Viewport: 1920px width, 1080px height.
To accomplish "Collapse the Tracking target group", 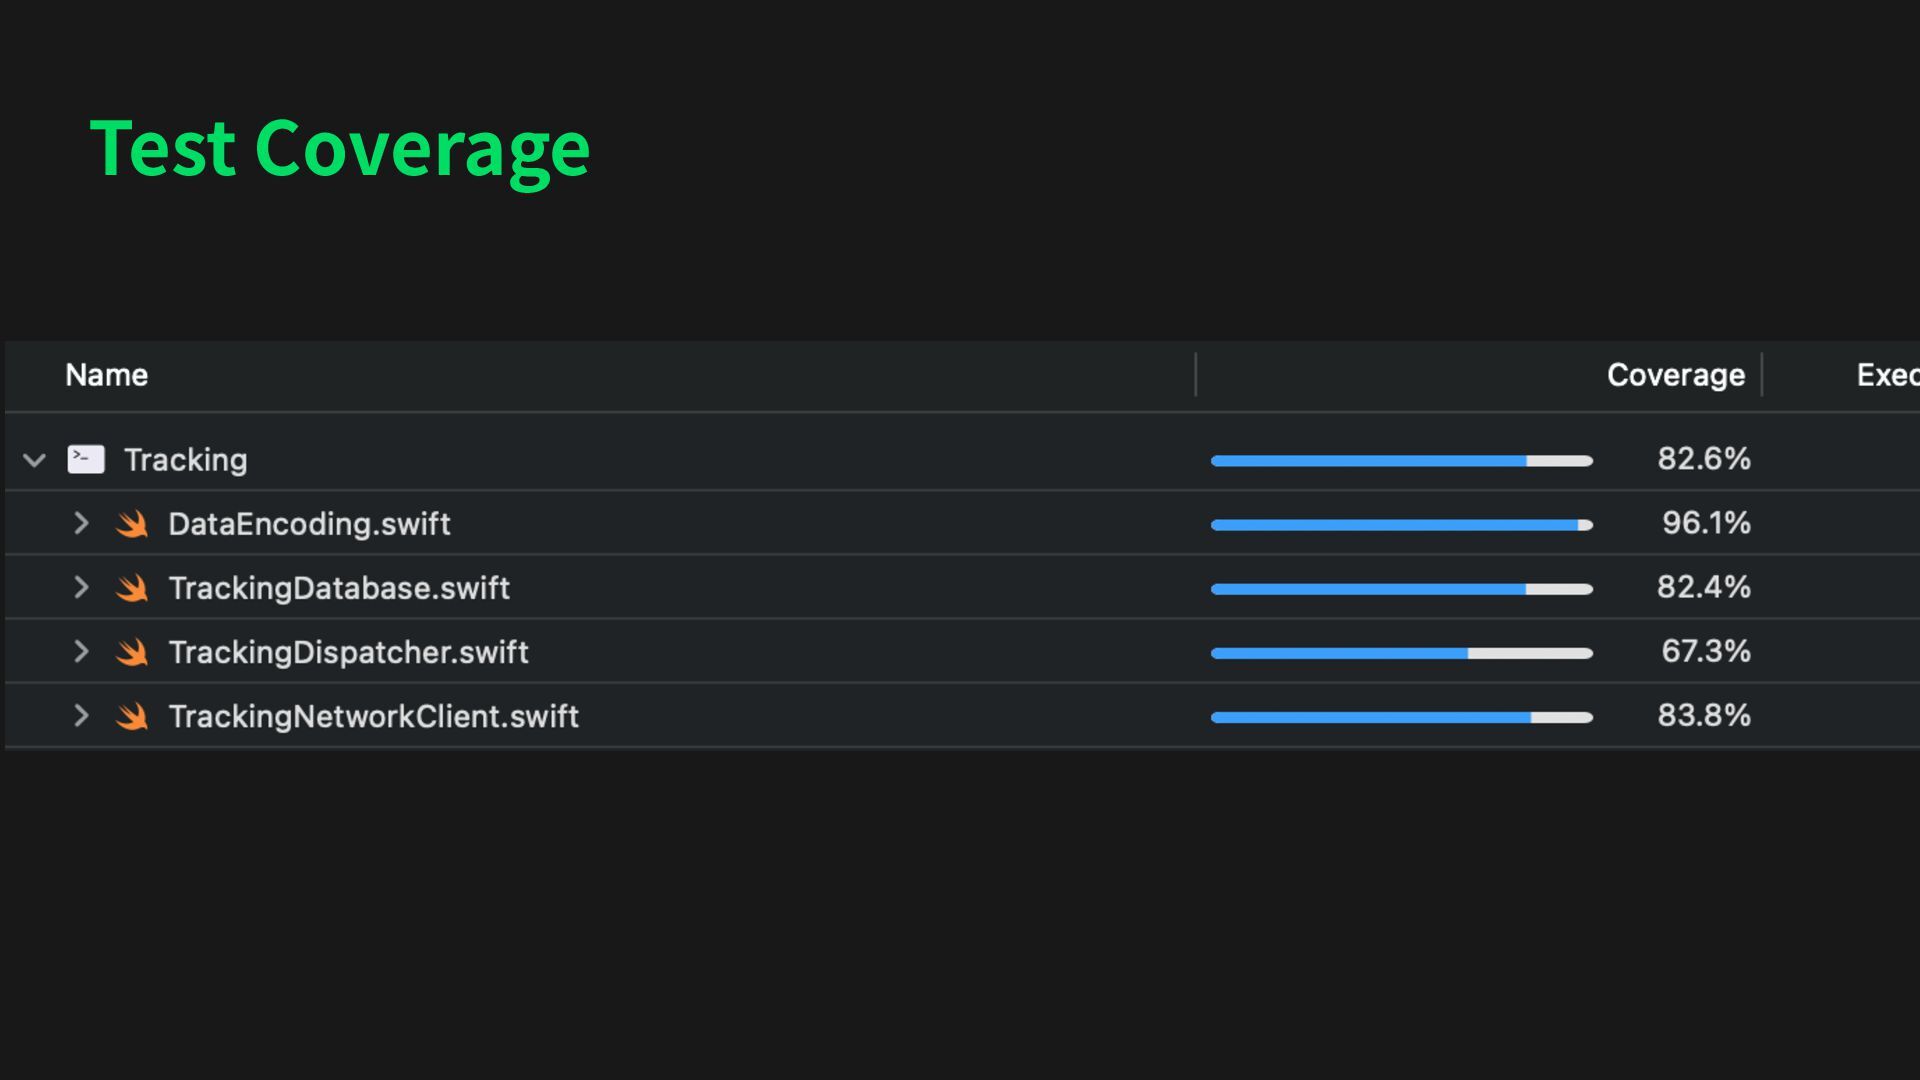I will [34, 460].
